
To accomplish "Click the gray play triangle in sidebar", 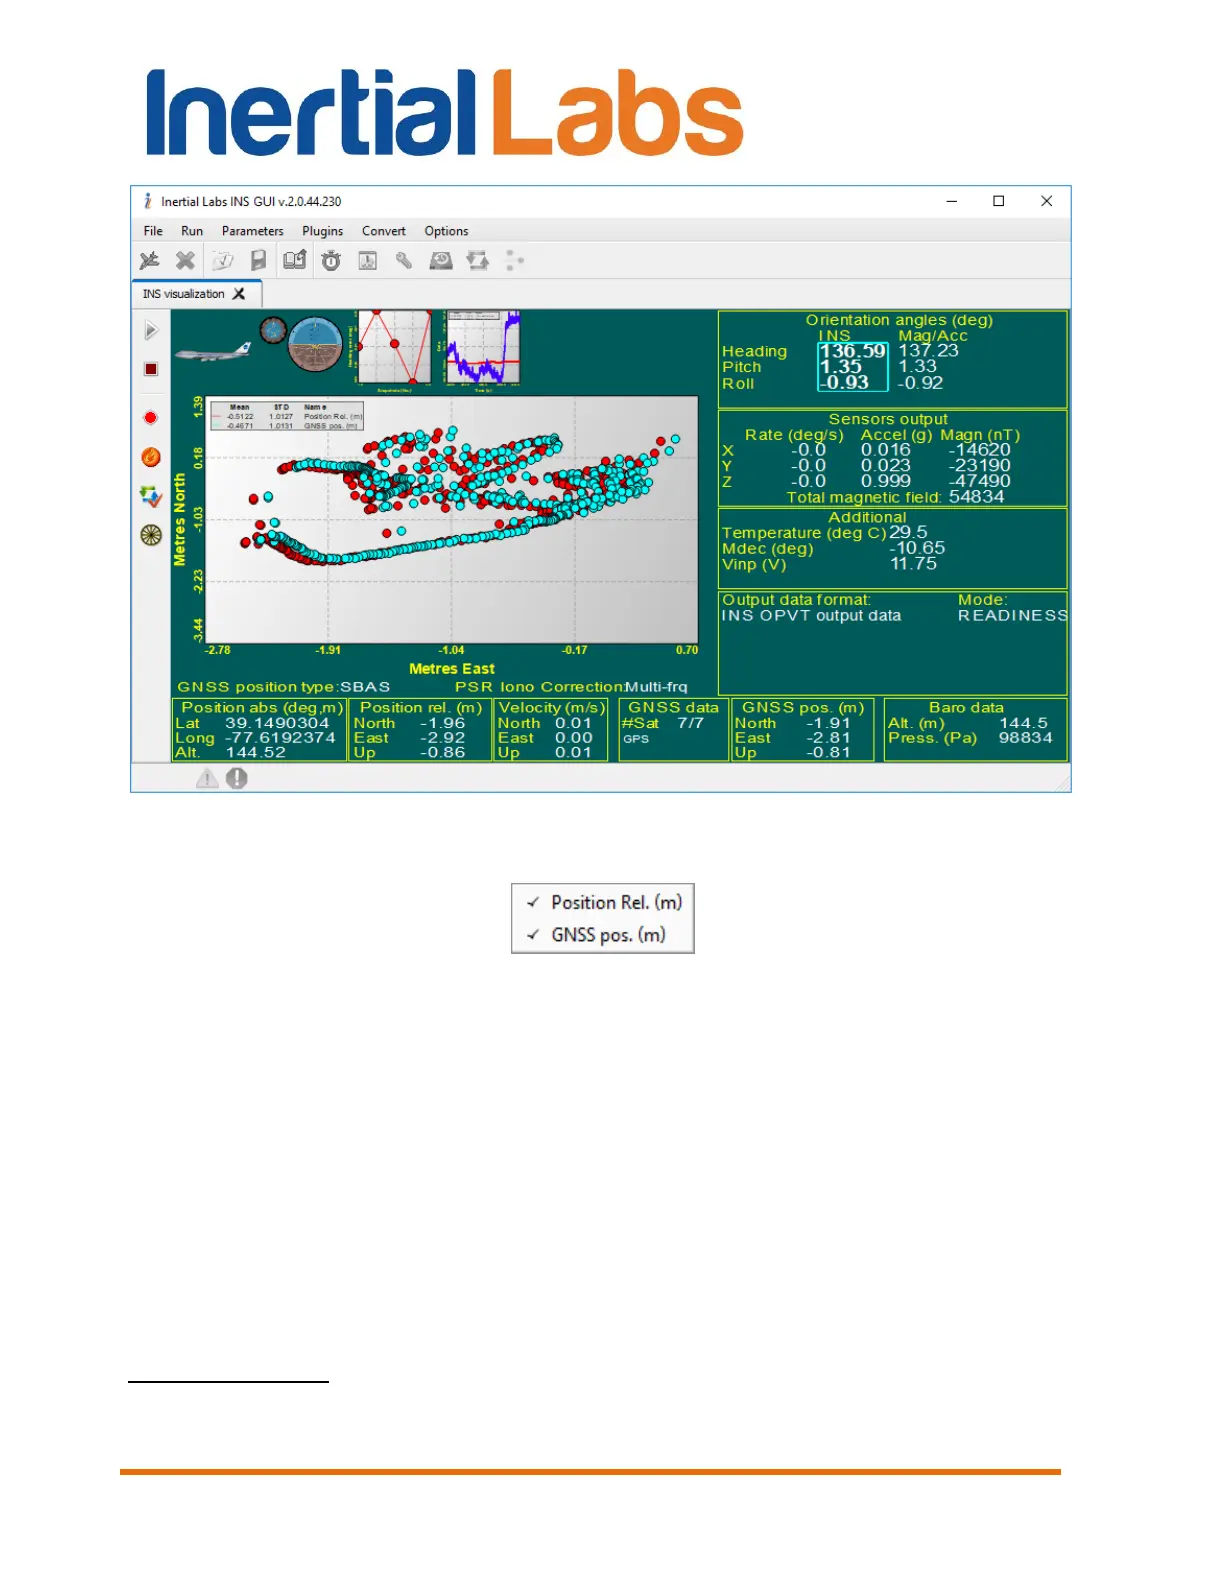I will click(x=151, y=330).
